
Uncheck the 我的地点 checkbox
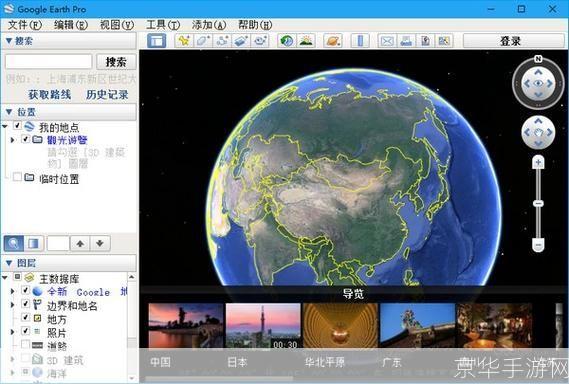[x=17, y=126]
